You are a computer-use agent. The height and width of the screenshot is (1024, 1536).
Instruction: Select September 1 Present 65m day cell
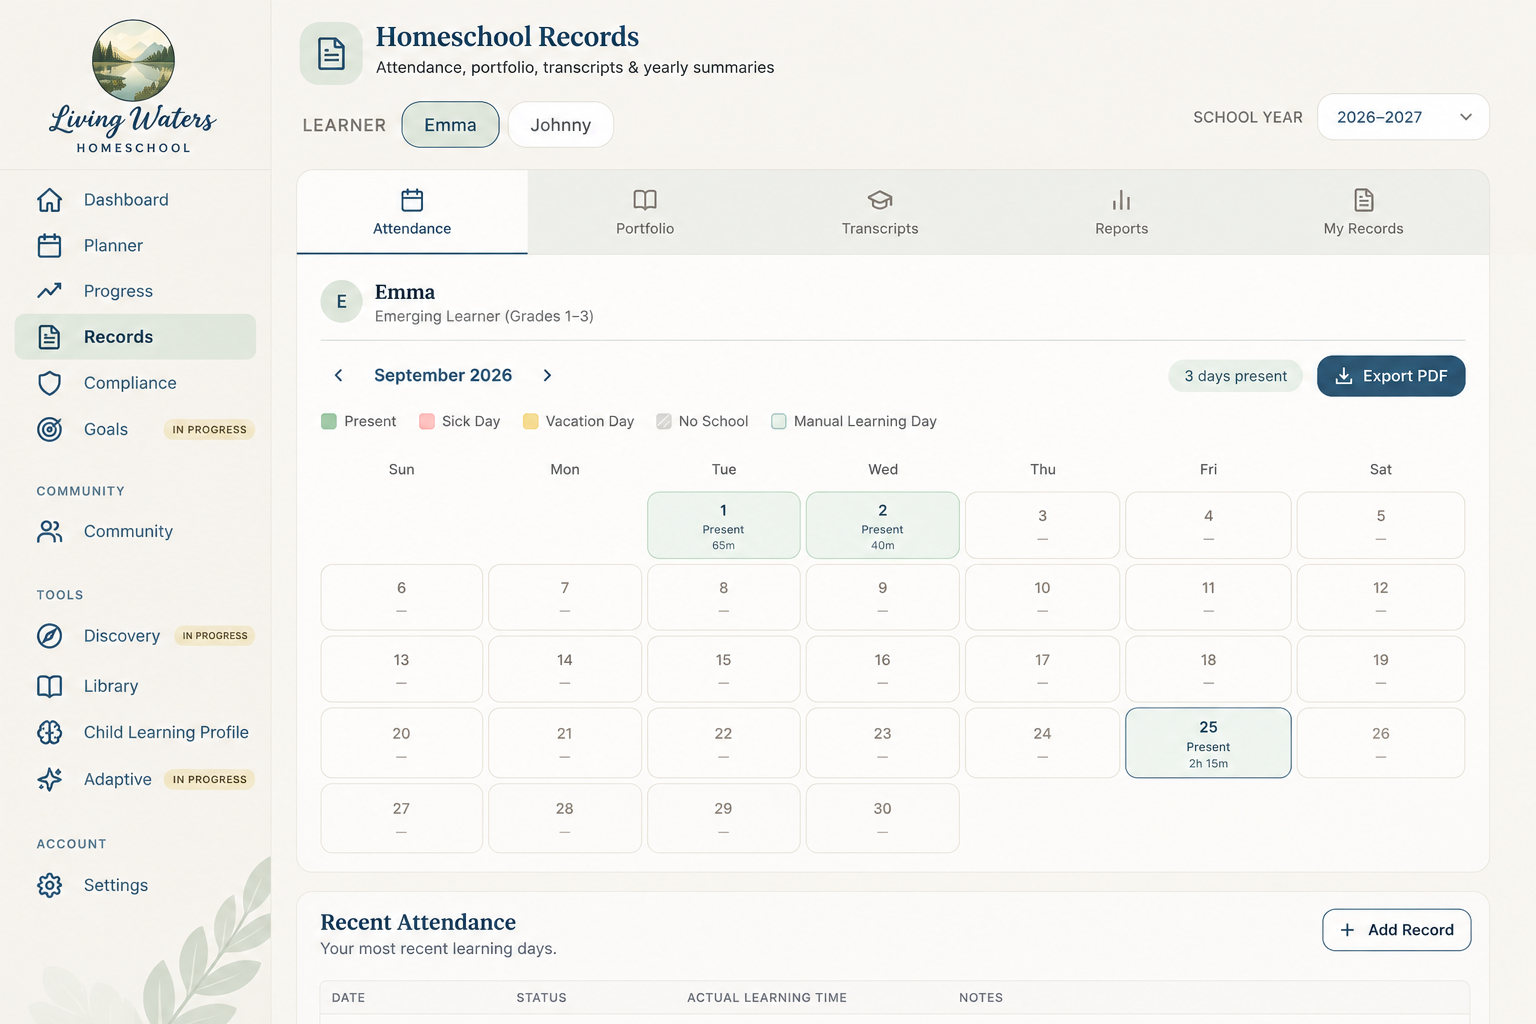click(723, 525)
